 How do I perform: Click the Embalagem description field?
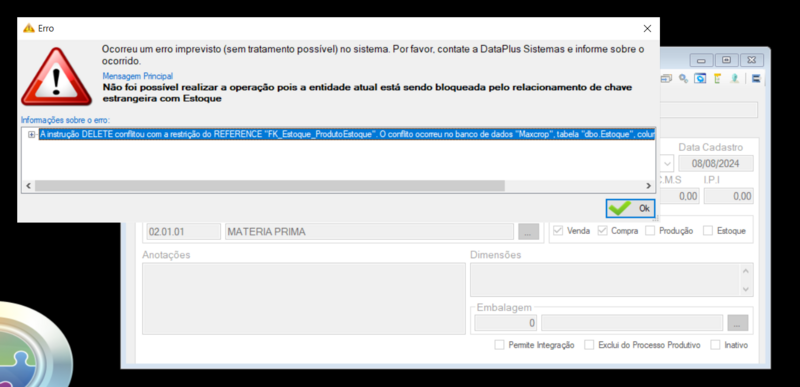[x=632, y=323]
